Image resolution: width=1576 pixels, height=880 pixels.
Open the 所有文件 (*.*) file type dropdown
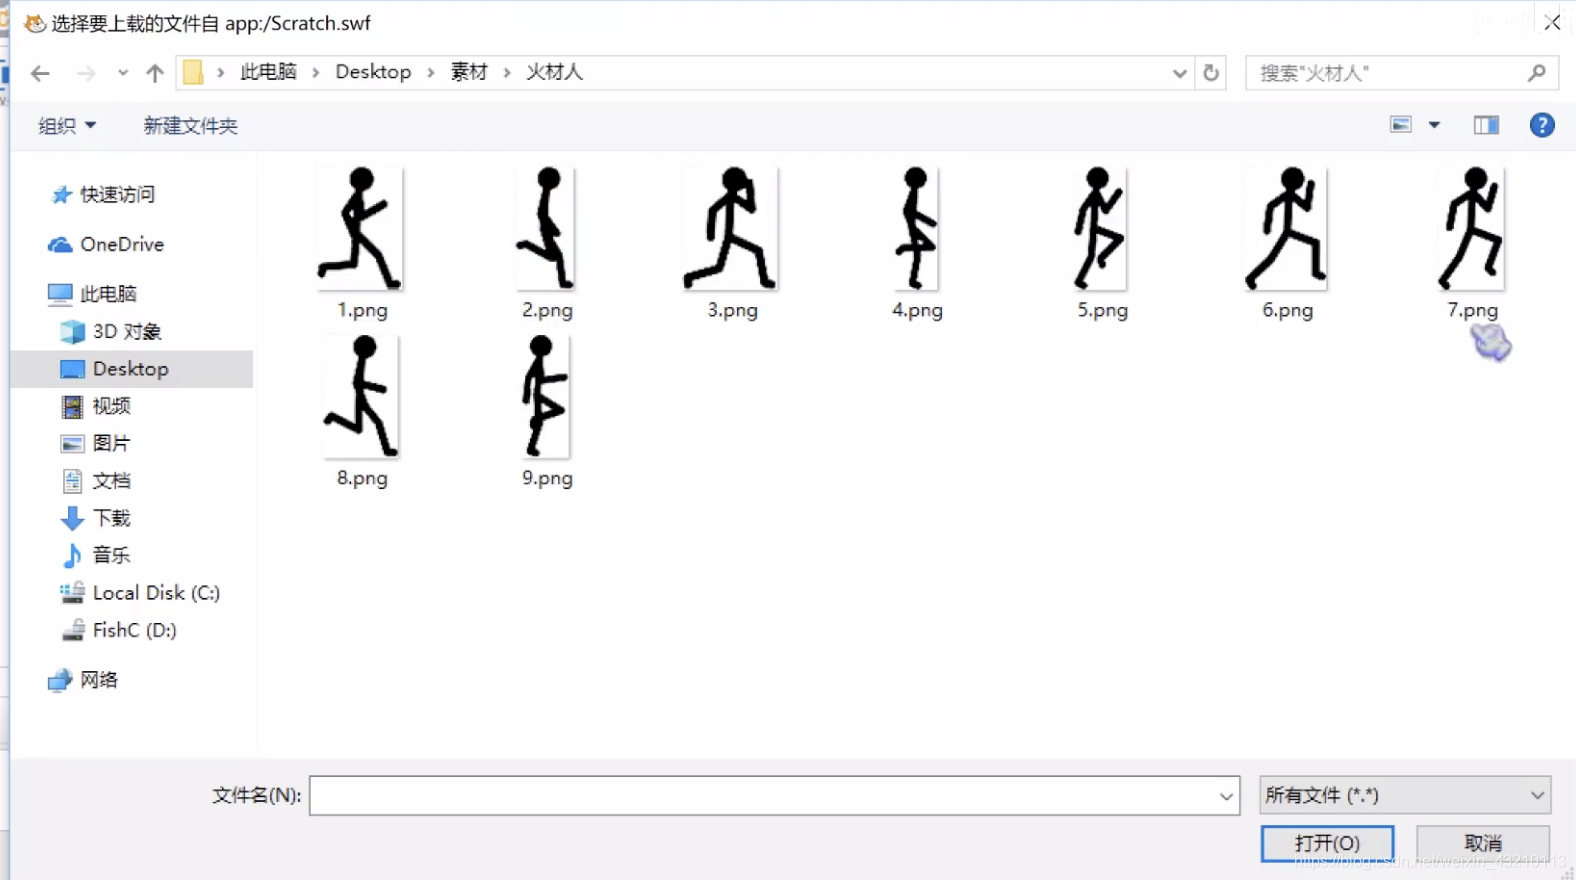[x=1405, y=796]
